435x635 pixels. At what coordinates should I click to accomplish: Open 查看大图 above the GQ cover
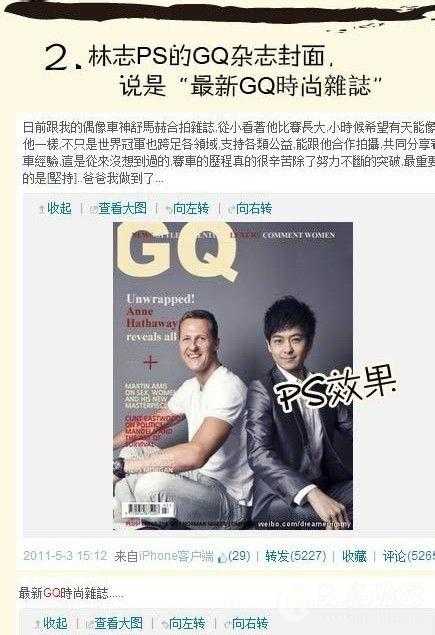pyautogui.click(x=122, y=209)
